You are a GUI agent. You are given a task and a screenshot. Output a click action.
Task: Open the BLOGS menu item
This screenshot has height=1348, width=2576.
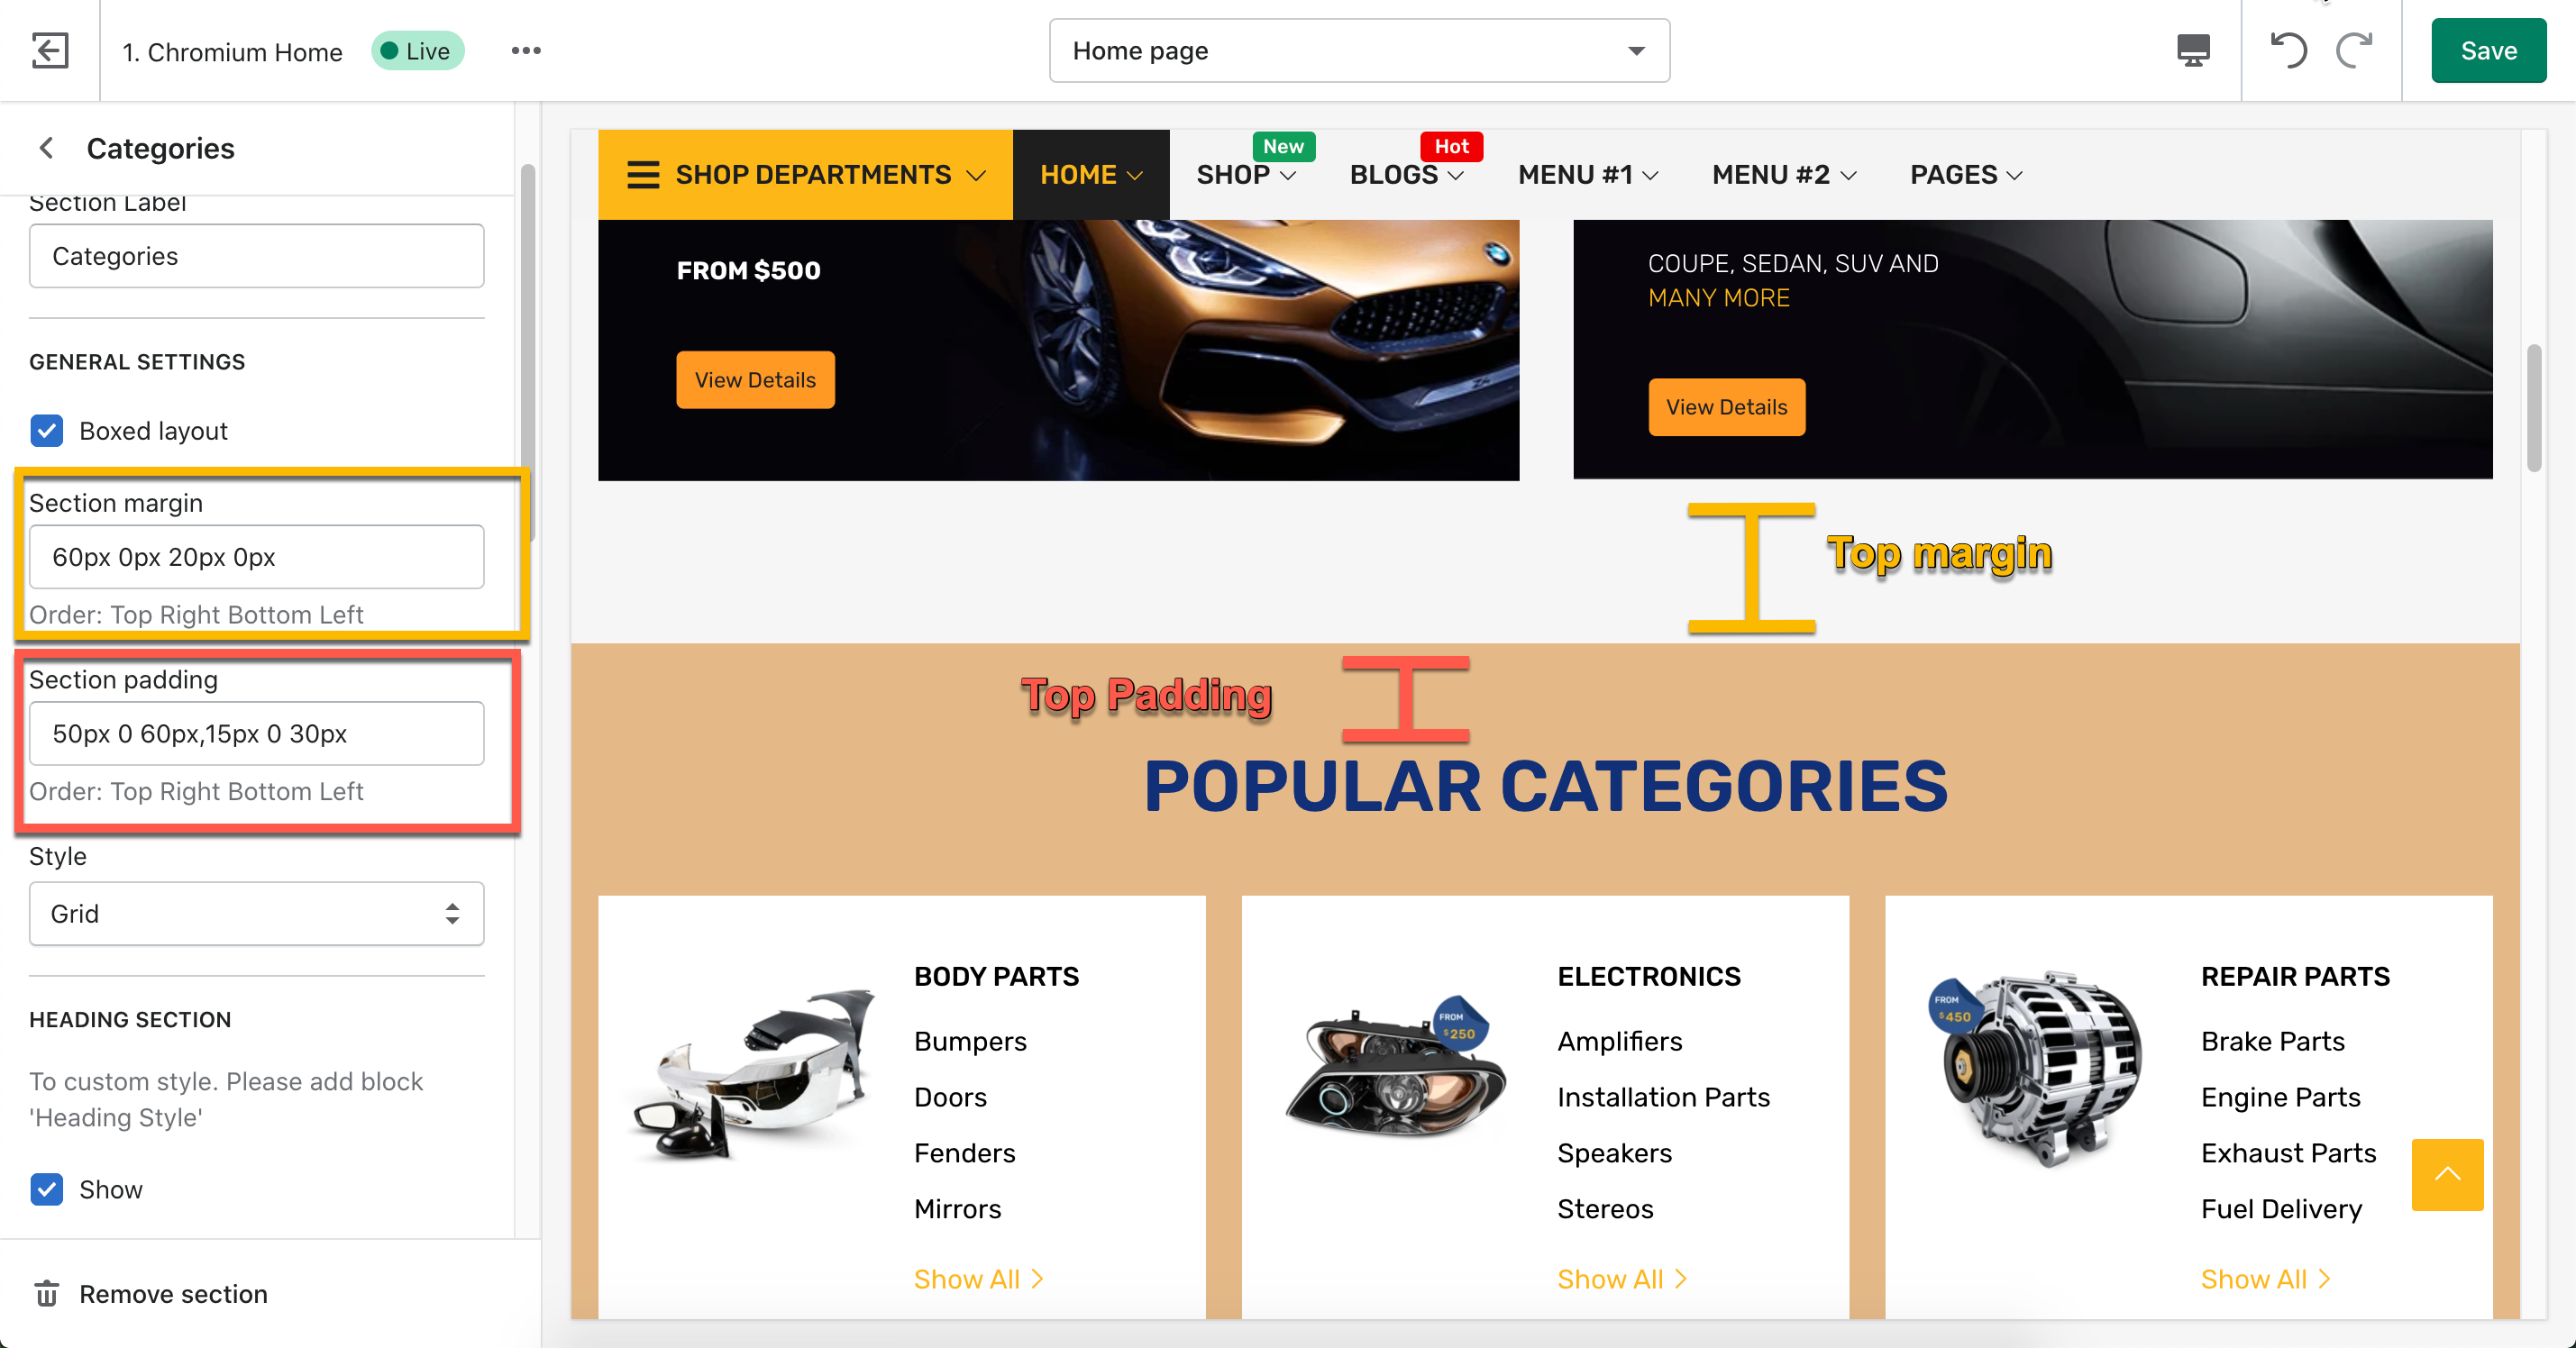point(1406,175)
